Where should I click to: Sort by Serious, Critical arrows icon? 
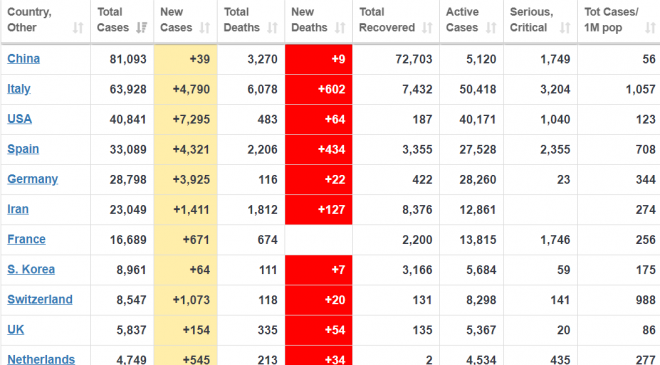point(565,28)
